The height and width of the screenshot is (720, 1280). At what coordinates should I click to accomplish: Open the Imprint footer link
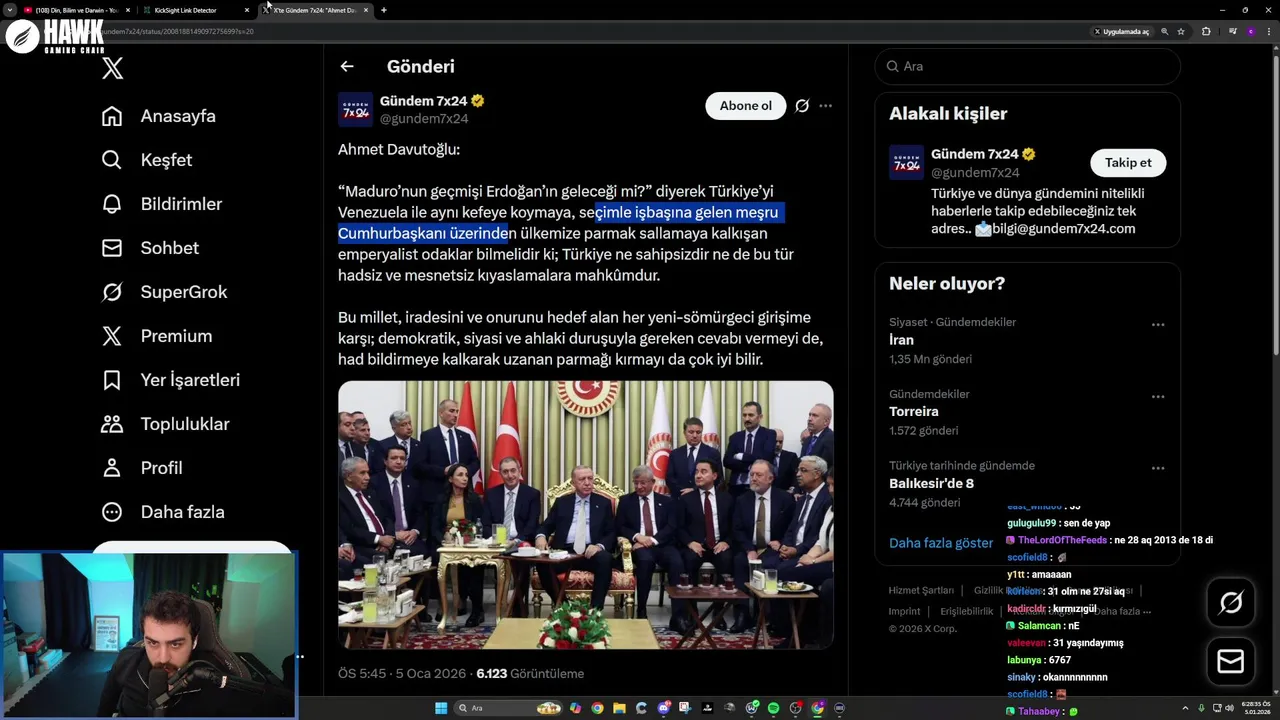click(905, 611)
